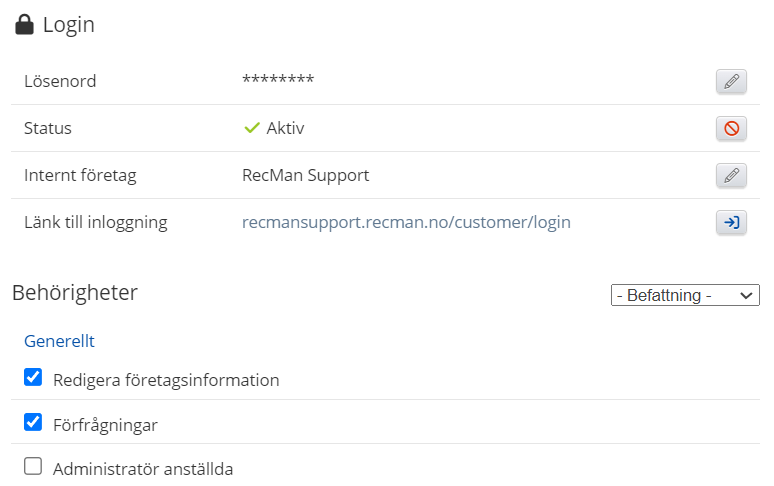
Task: Click the Aktiv status text
Action: coord(285,128)
